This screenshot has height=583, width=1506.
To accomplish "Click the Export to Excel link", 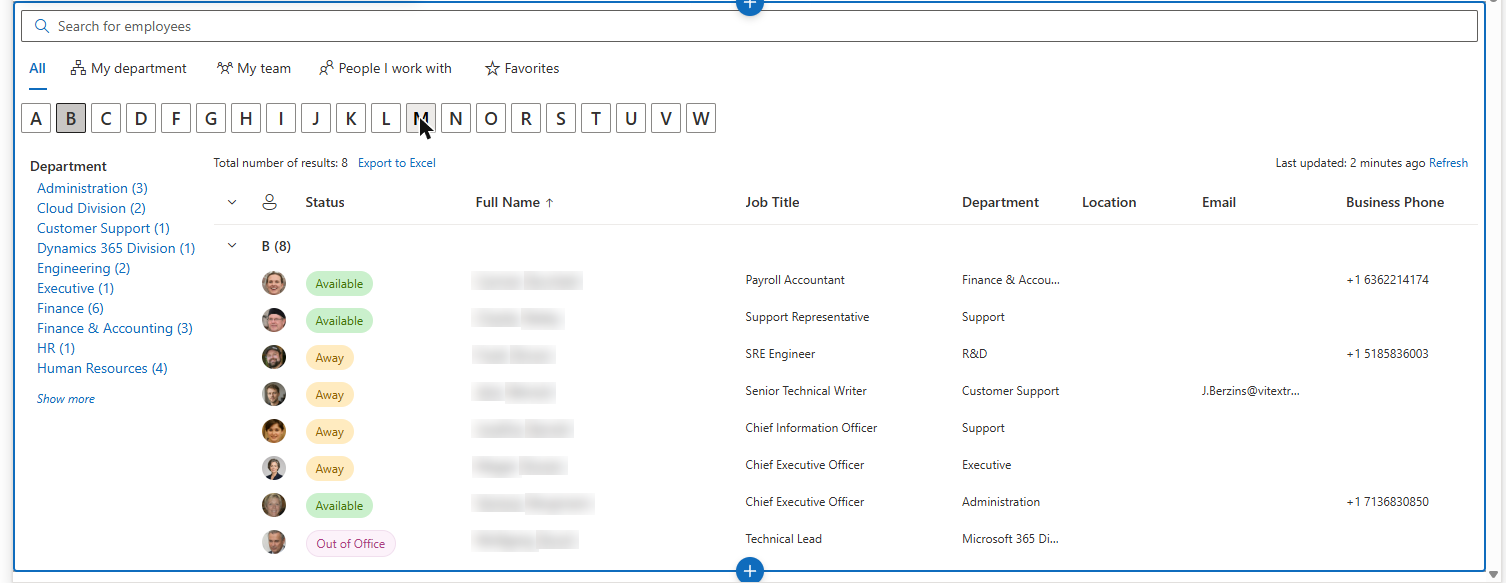I will click(x=397, y=163).
